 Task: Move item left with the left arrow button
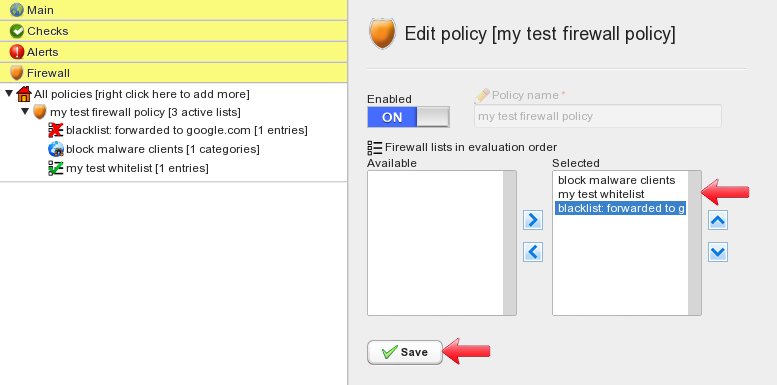coord(533,252)
